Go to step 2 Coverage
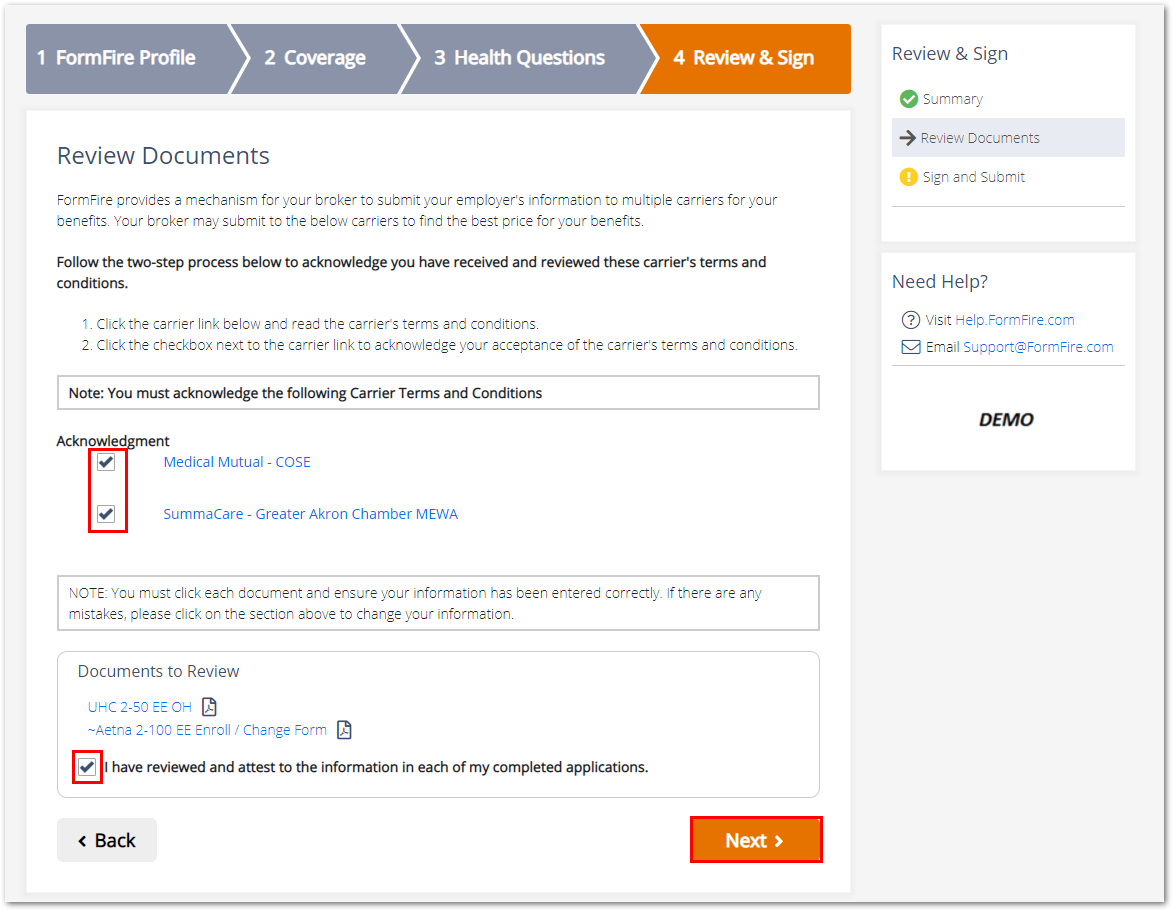 pos(315,58)
